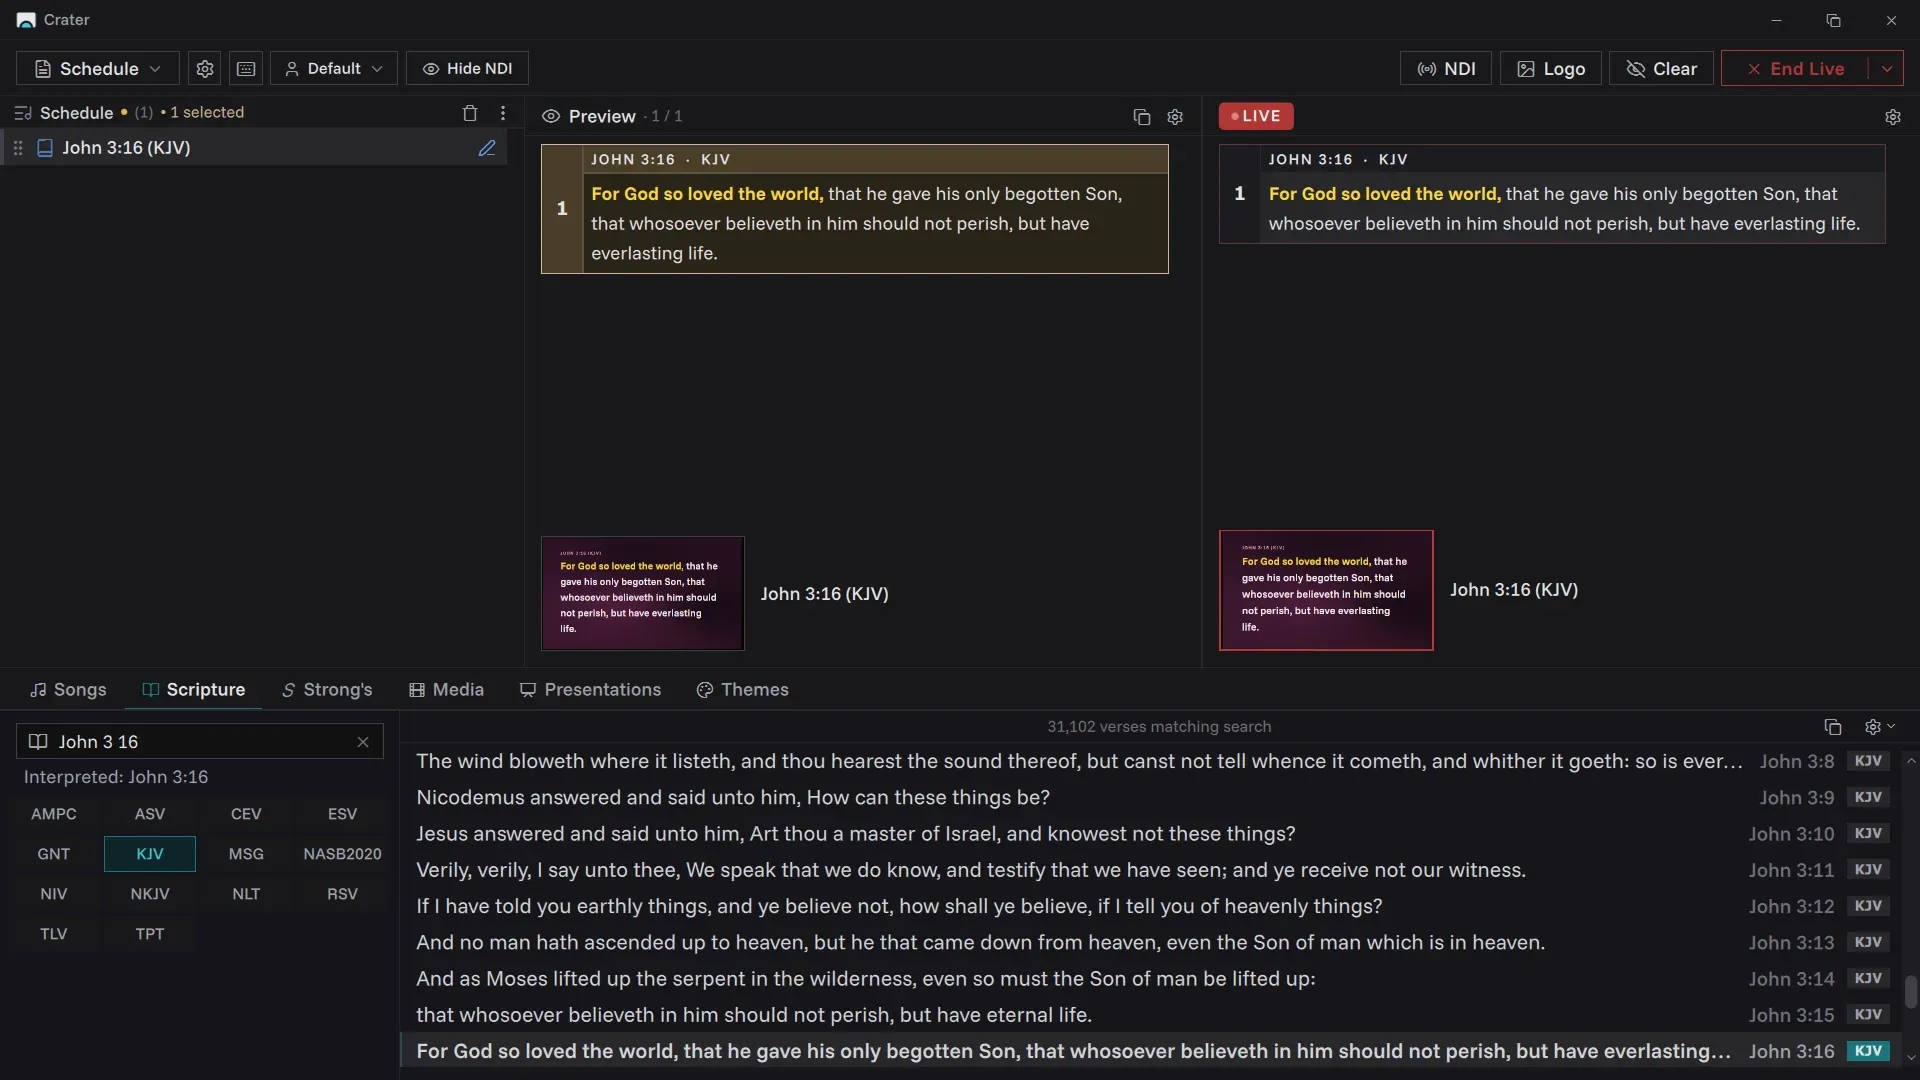Clear the scripture search field

click(x=363, y=742)
